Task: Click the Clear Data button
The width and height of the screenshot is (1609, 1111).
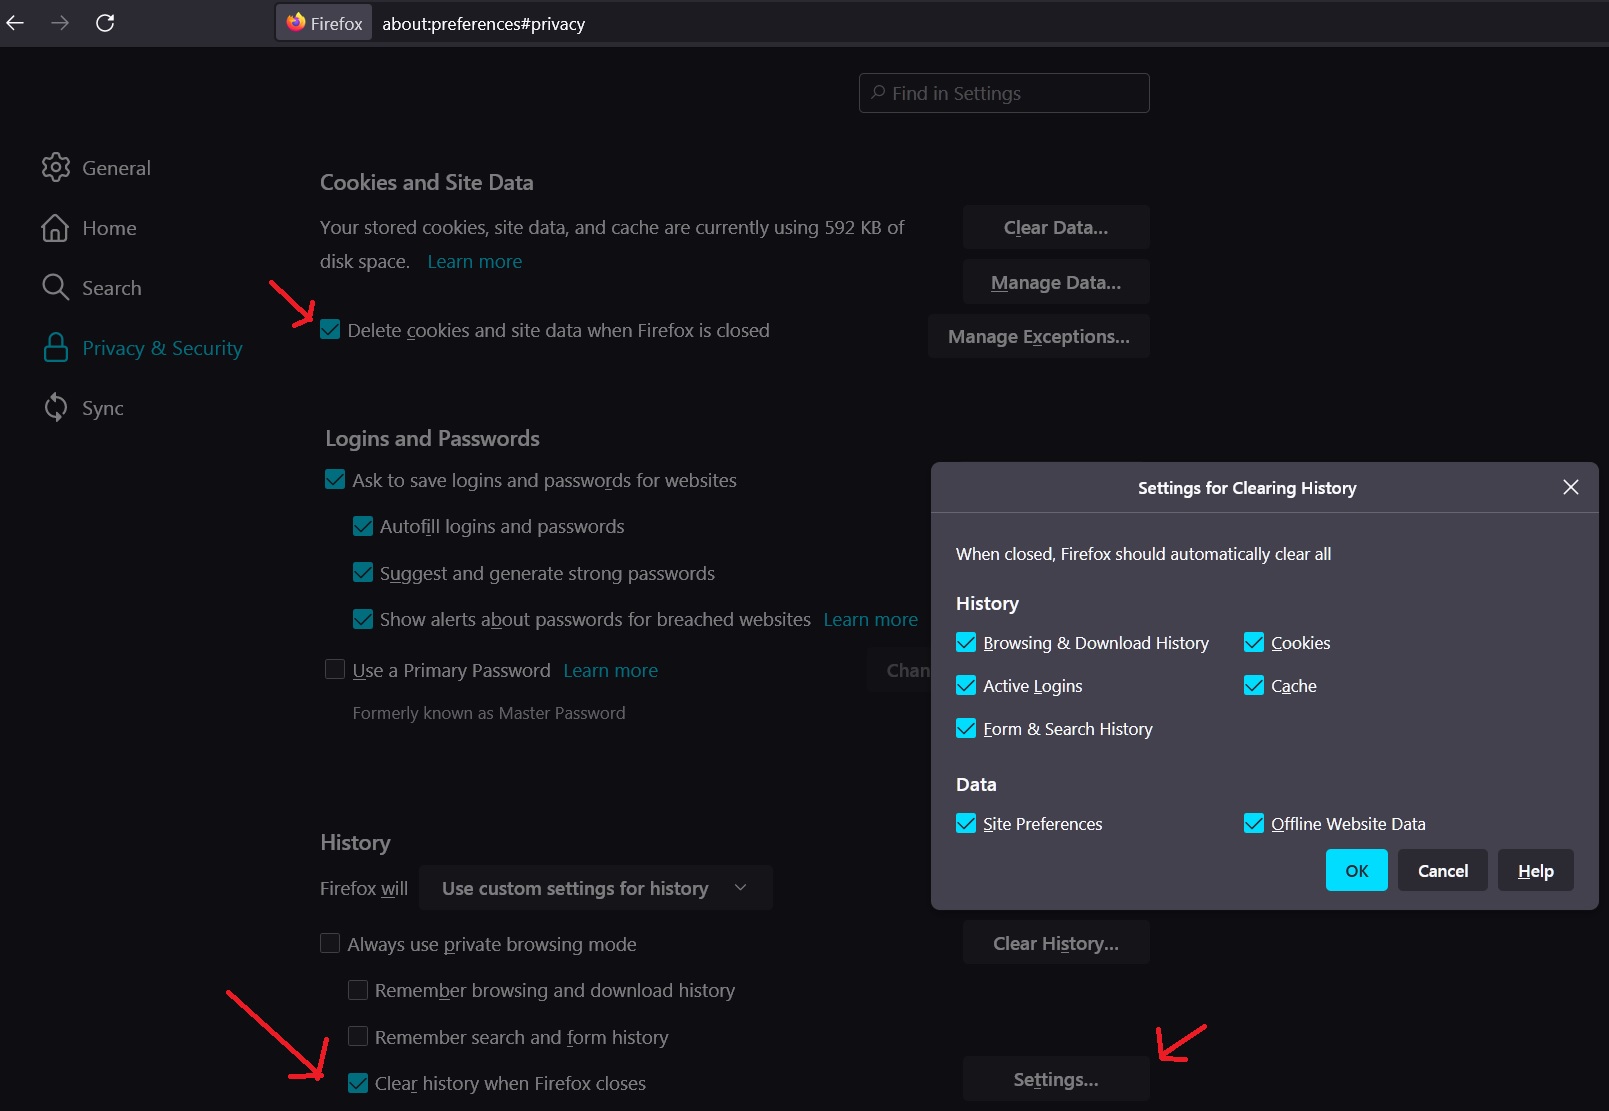Action: pos(1056,228)
